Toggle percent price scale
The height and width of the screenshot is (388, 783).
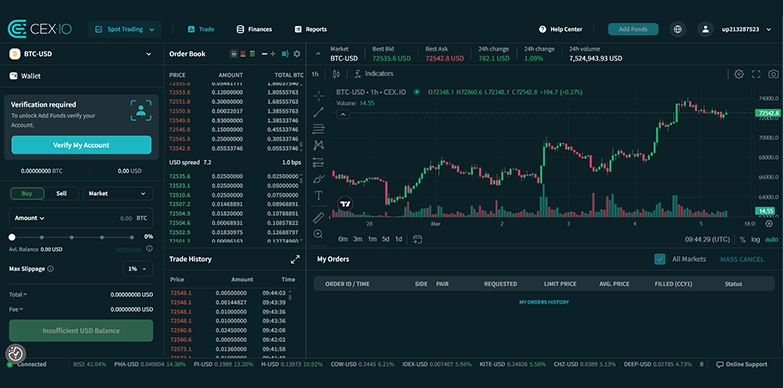coord(743,240)
